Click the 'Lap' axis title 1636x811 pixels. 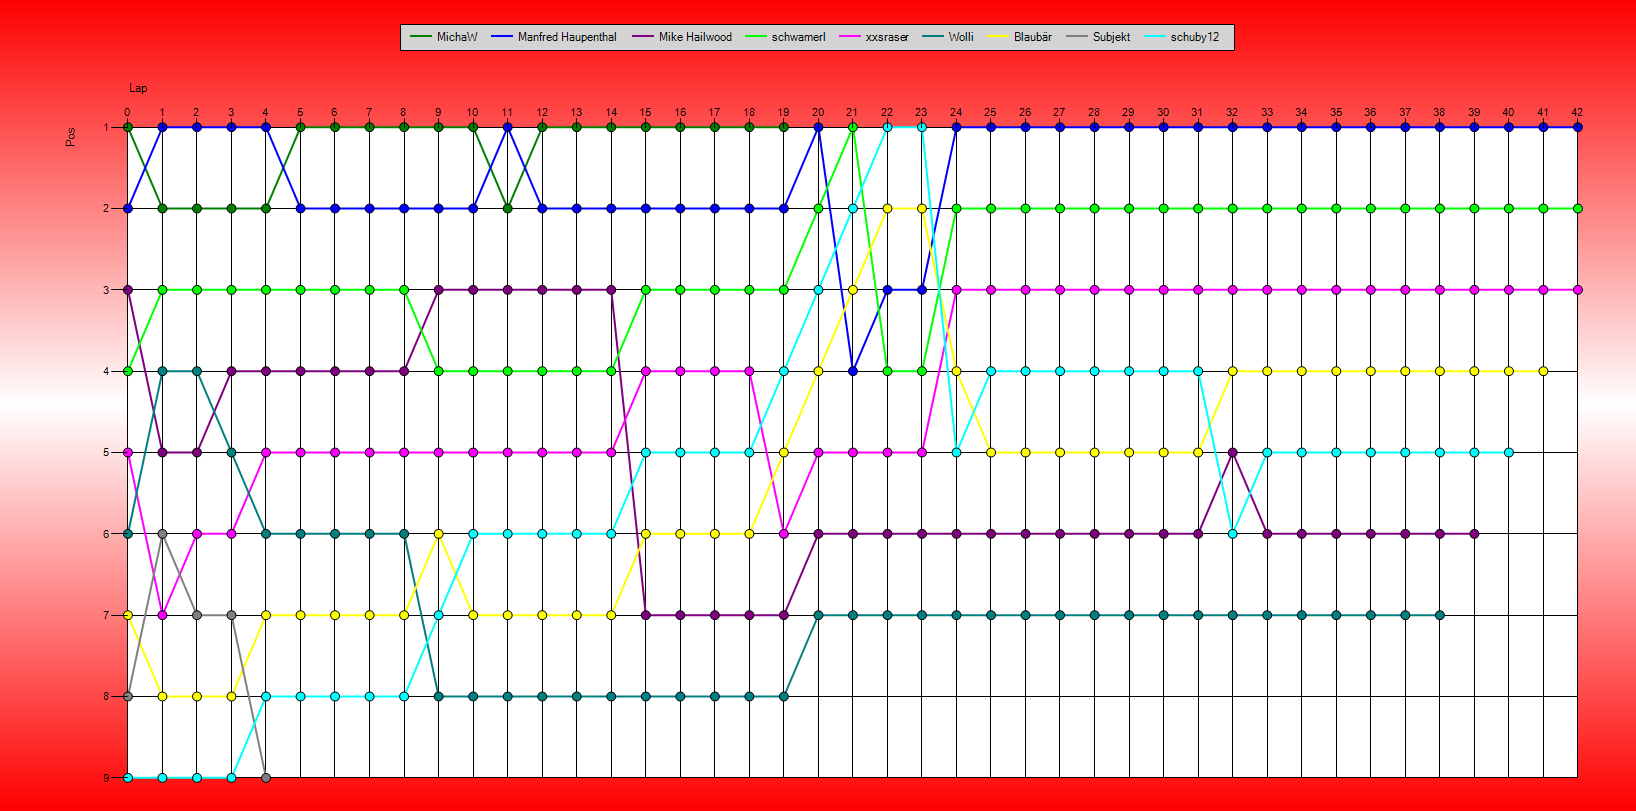tap(138, 88)
